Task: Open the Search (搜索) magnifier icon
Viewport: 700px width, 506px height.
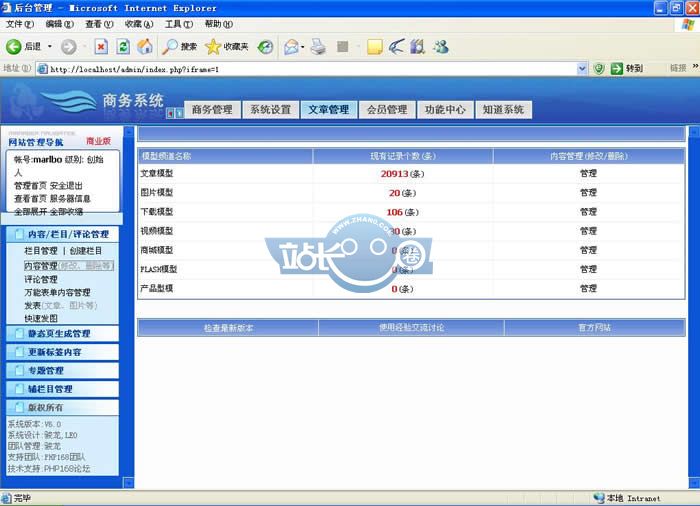Action: (170, 46)
